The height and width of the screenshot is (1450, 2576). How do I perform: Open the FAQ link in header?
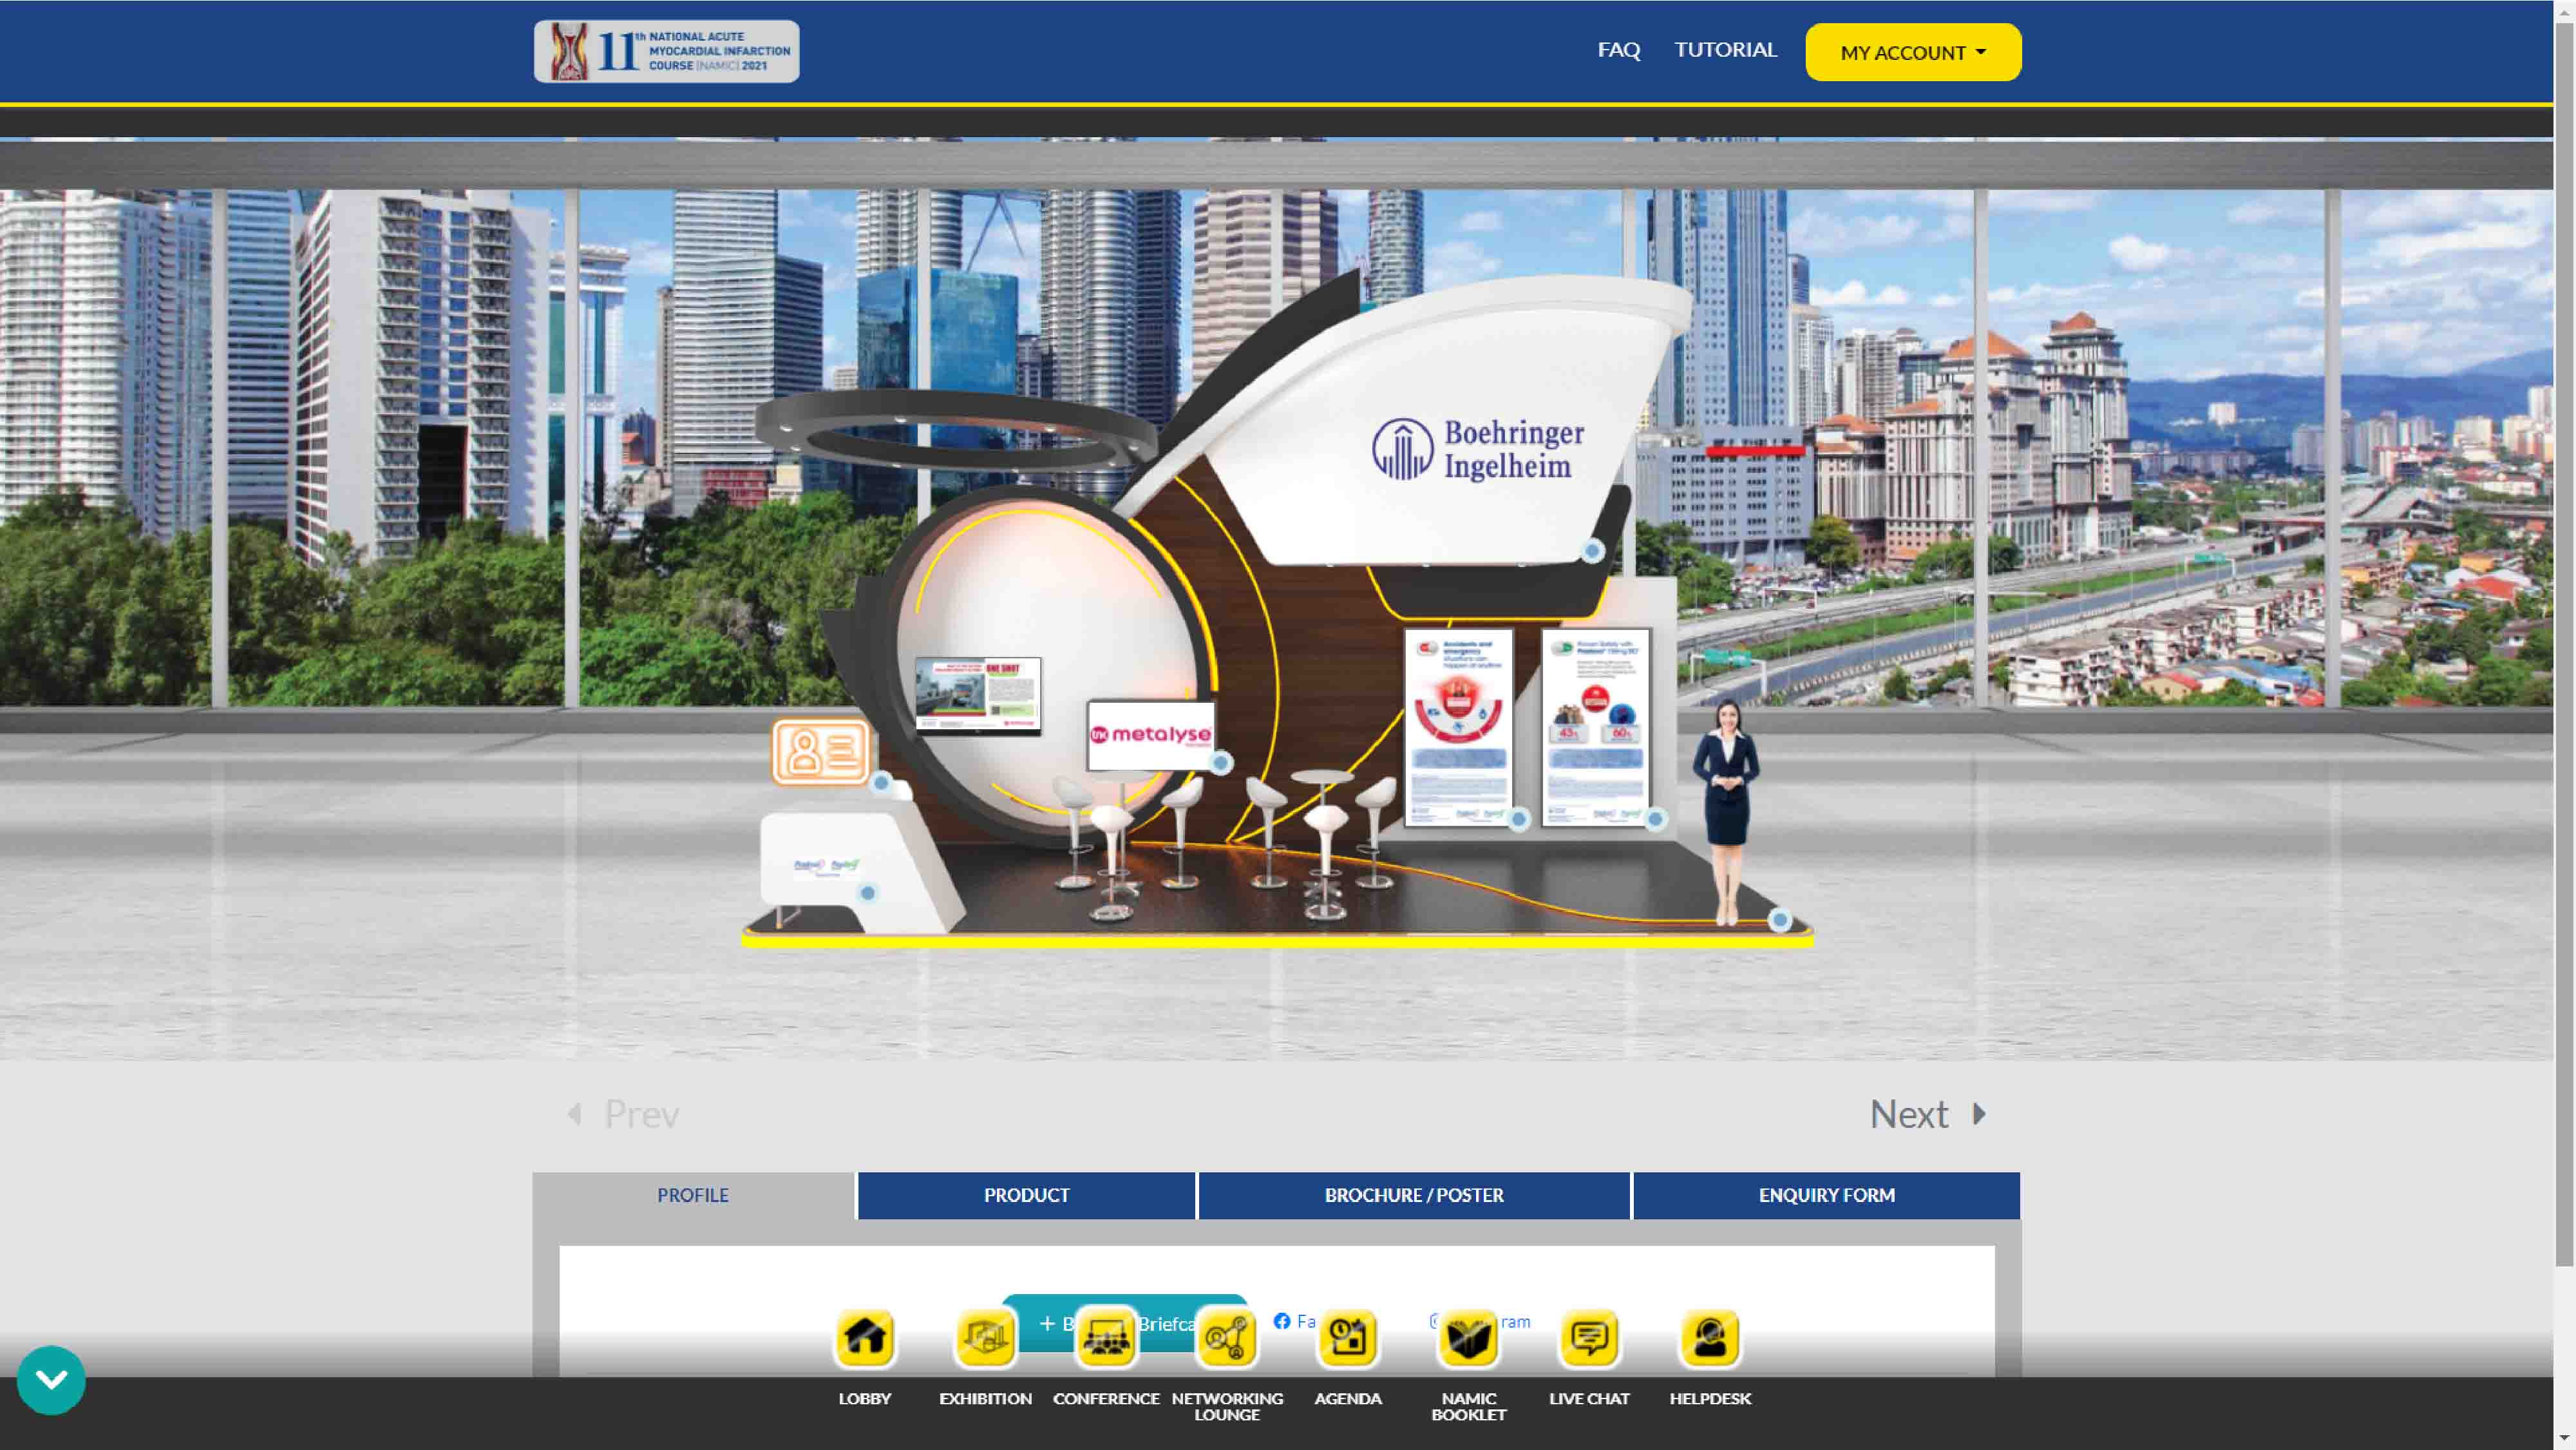(1618, 50)
